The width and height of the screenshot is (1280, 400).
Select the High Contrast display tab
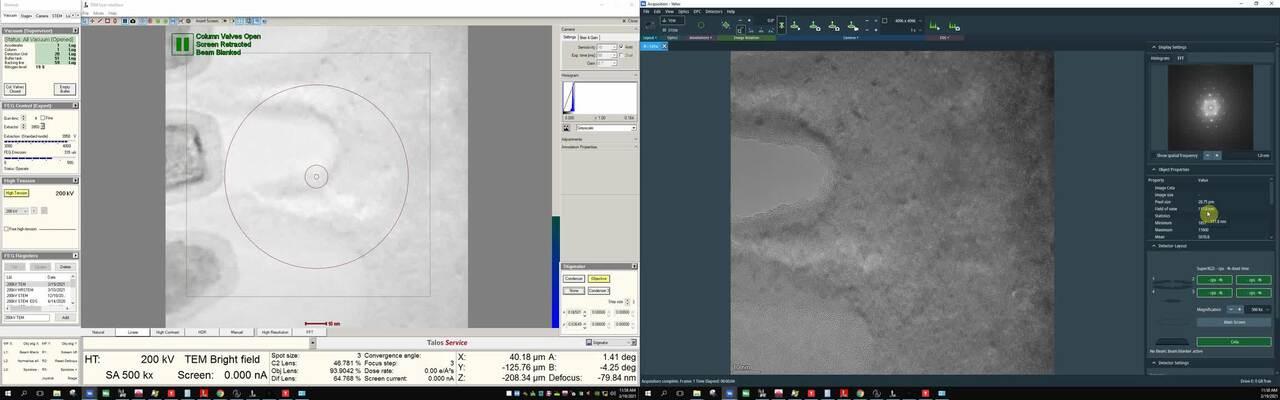coord(167,332)
